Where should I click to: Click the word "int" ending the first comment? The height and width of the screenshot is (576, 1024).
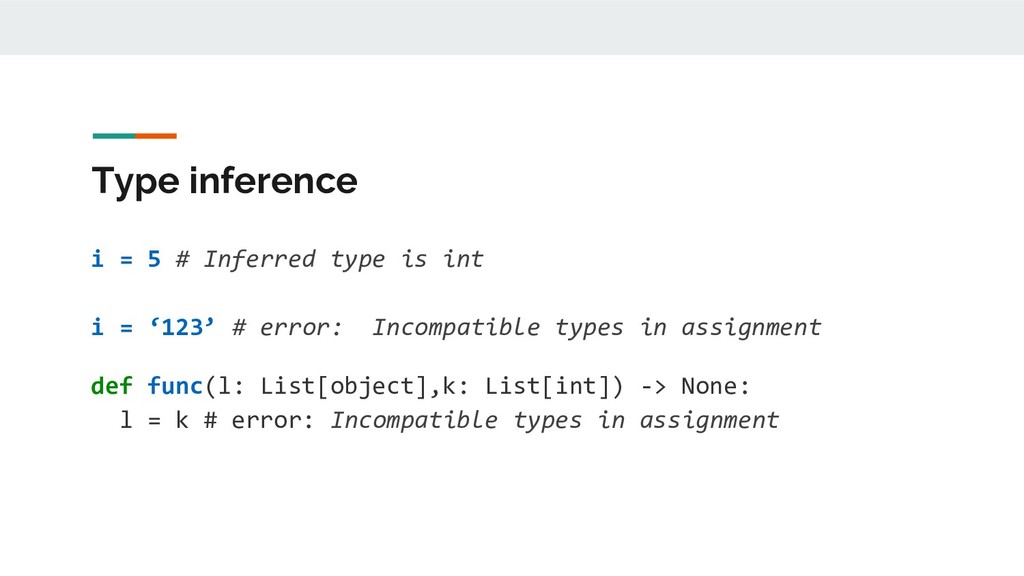pyautogui.click(x=463, y=260)
